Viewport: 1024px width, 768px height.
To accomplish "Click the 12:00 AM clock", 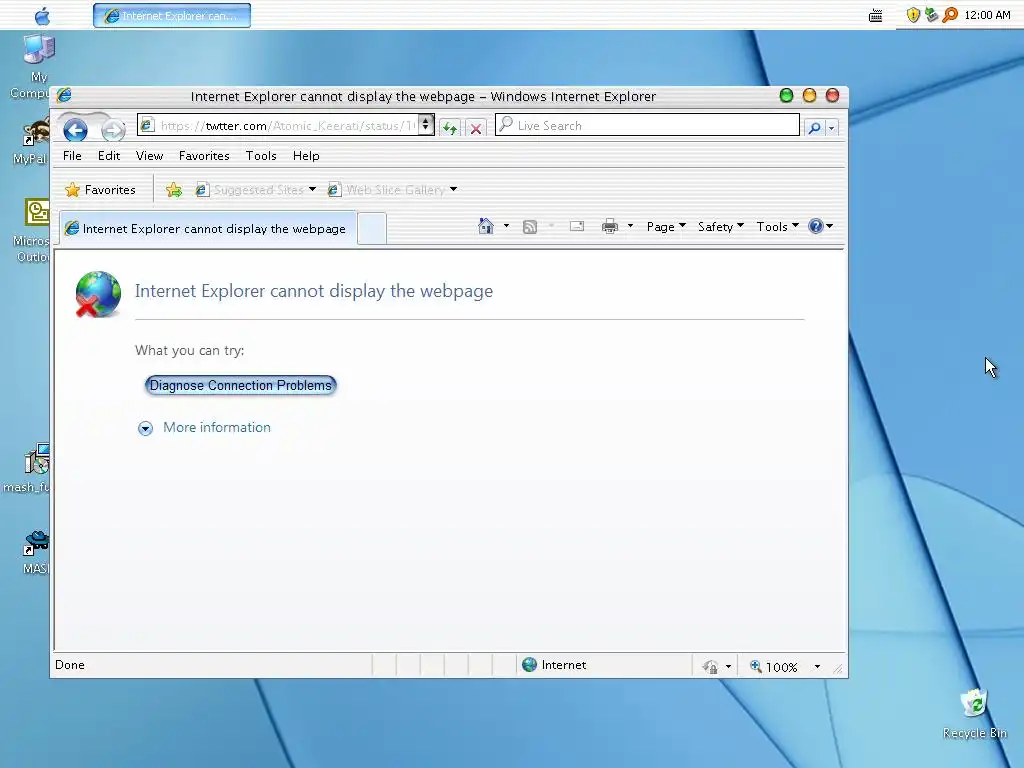I will coord(987,15).
